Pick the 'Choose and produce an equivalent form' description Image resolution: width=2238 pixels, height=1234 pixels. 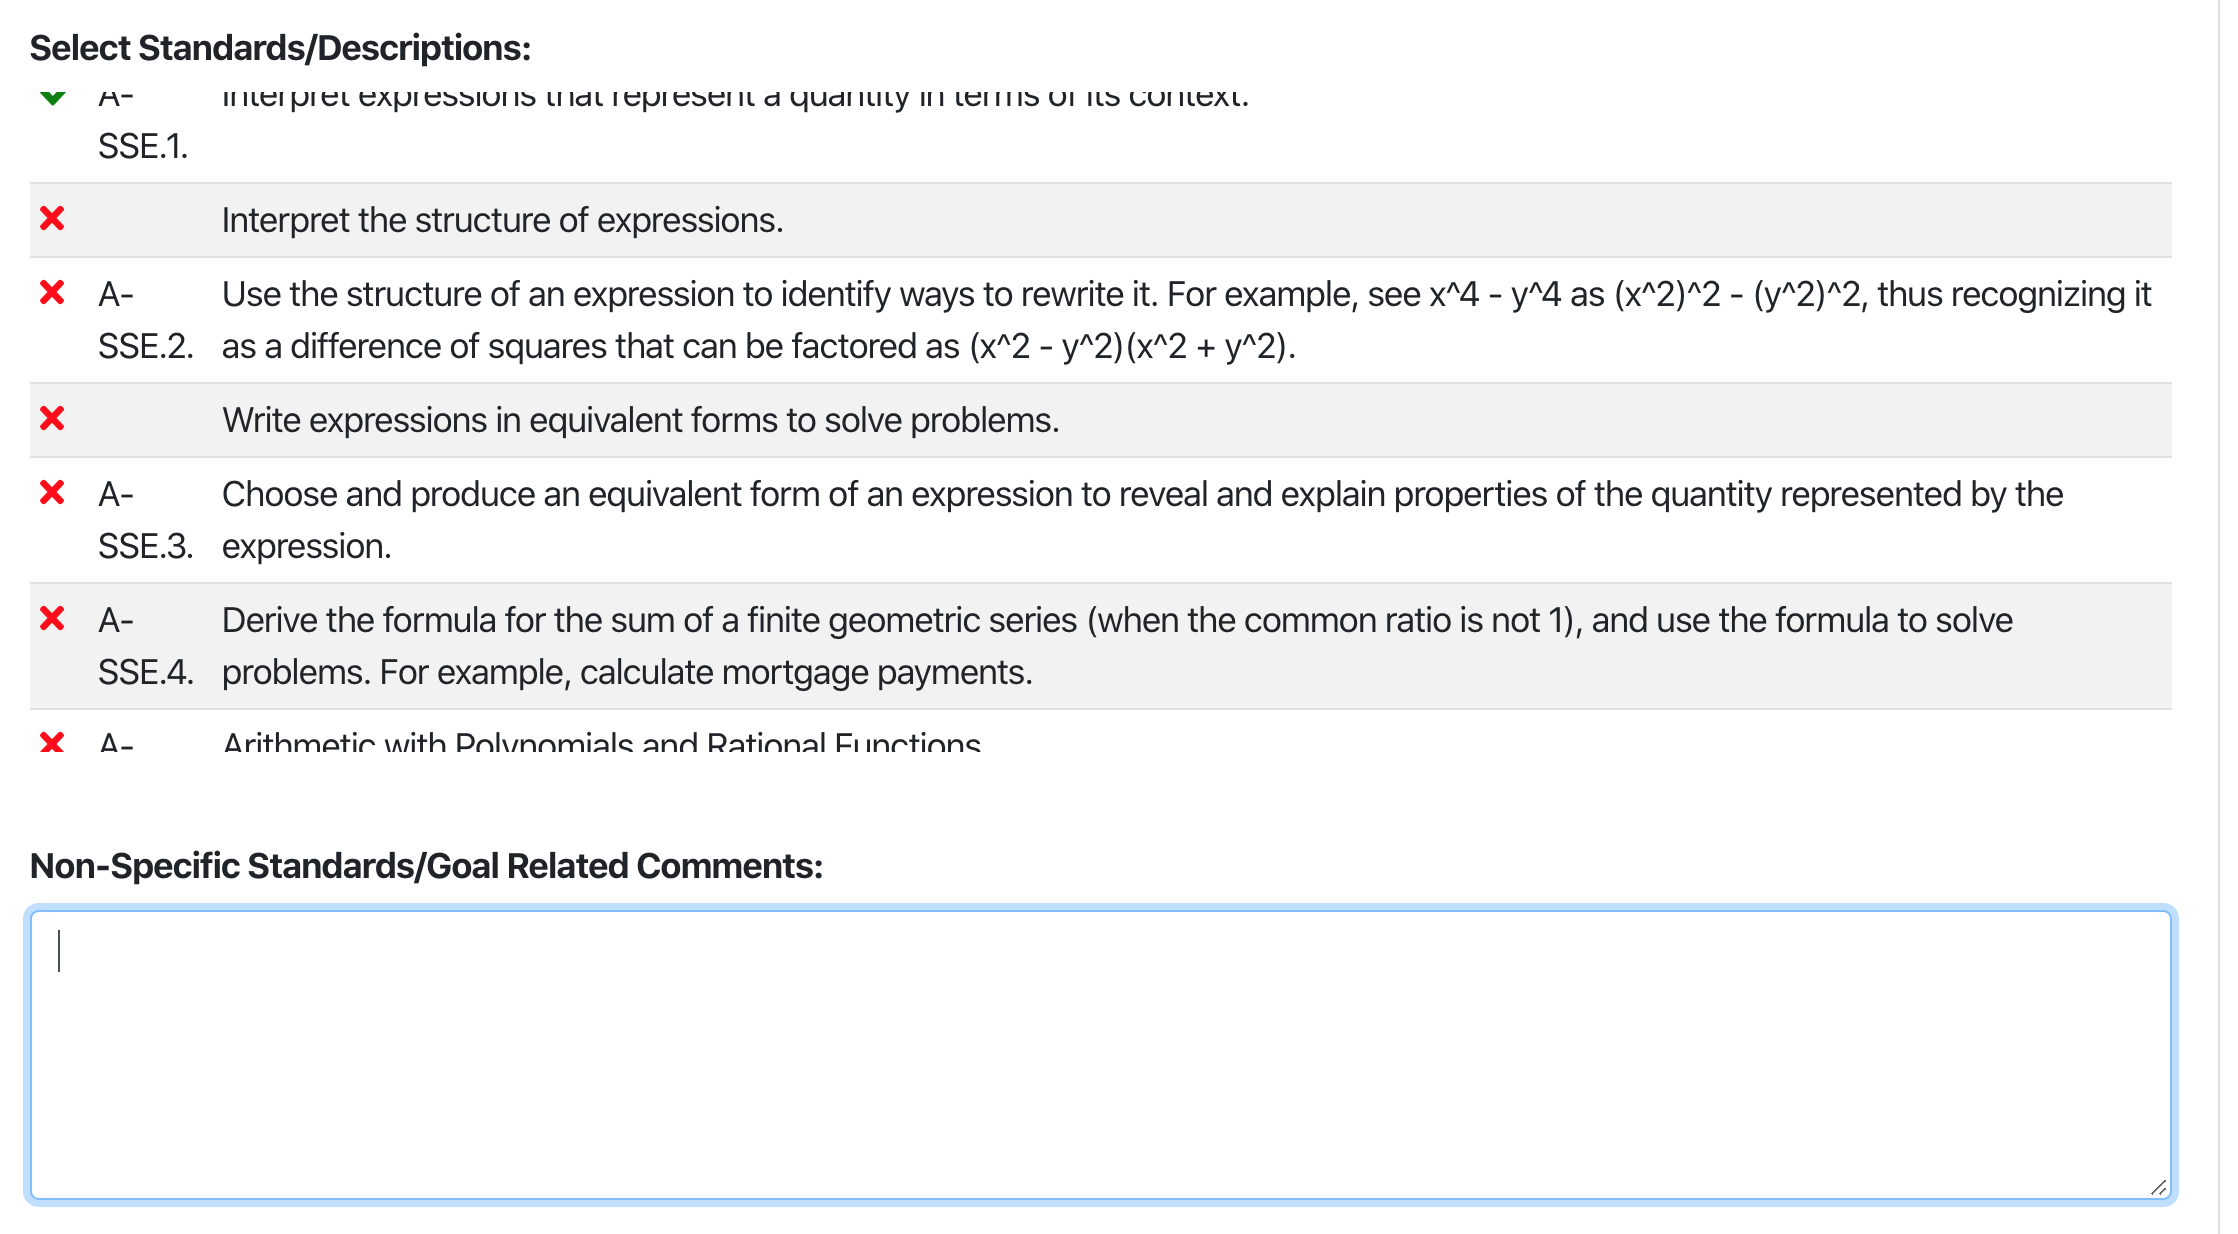pyautogui.click(x=1141, y=520)
